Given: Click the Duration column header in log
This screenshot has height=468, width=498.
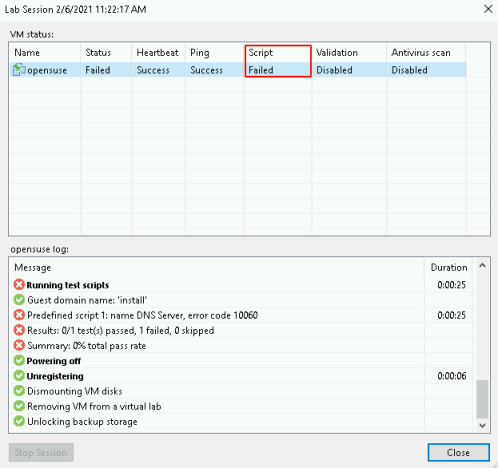Looking at the screenshot, I should [448, 267].
